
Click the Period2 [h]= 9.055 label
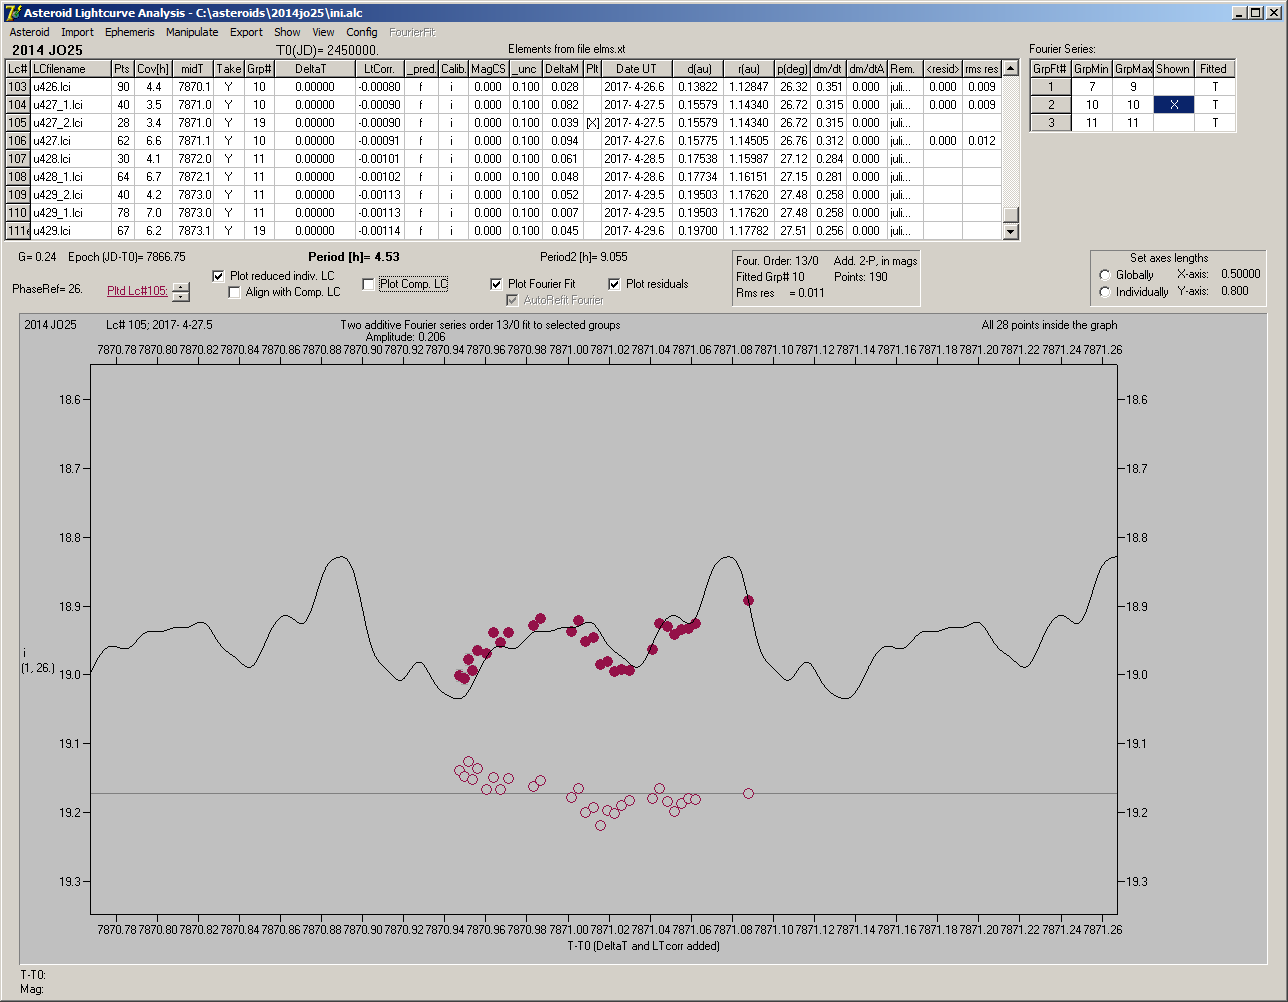tap(584, 257)
